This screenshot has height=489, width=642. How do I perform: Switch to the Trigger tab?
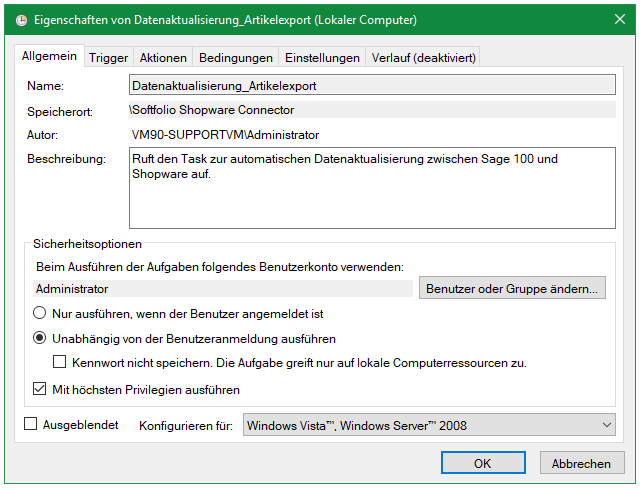[x=108, y=58]
